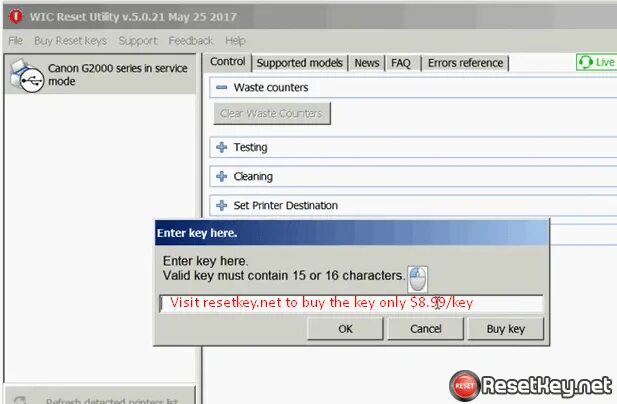Image resolution: width=617 pixels, height=404 pixels.
Task: Collapse the Waste counters section
Action: click(222, 87)
